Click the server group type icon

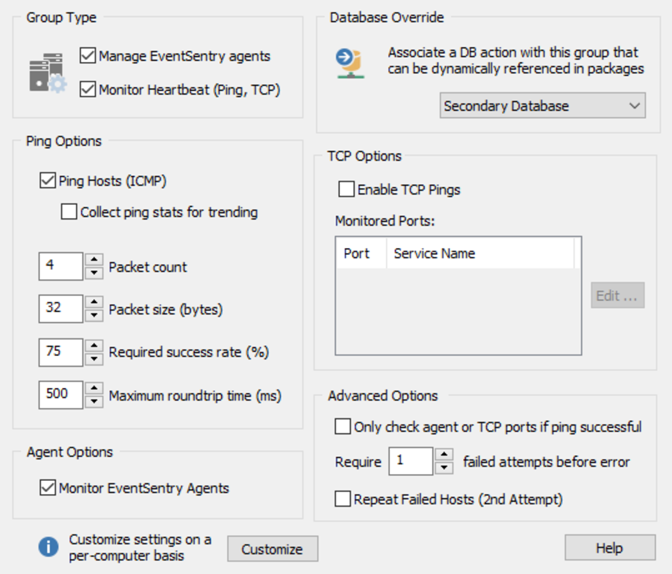[48, 72]
